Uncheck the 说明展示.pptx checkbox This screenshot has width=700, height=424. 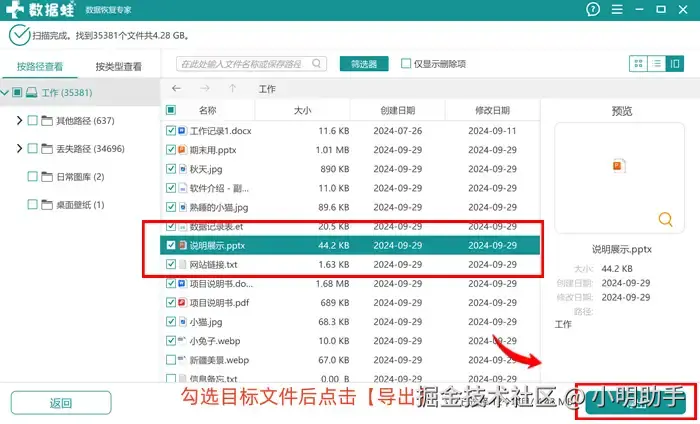(x=171, y=245)
